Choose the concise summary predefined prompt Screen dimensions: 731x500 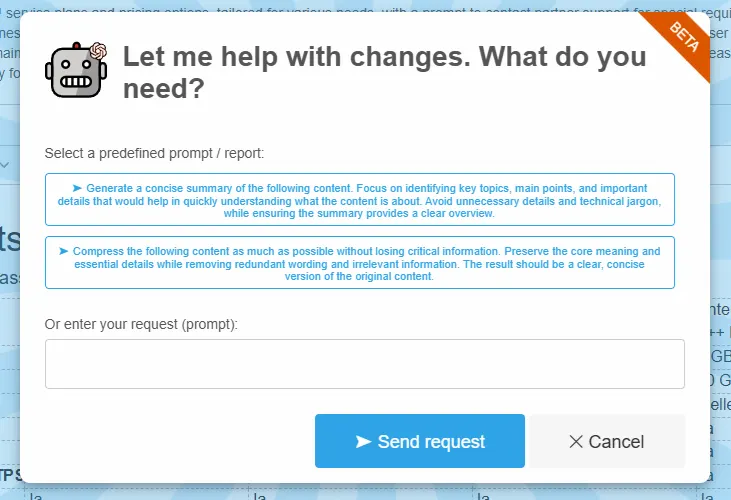tap(359, 199)
